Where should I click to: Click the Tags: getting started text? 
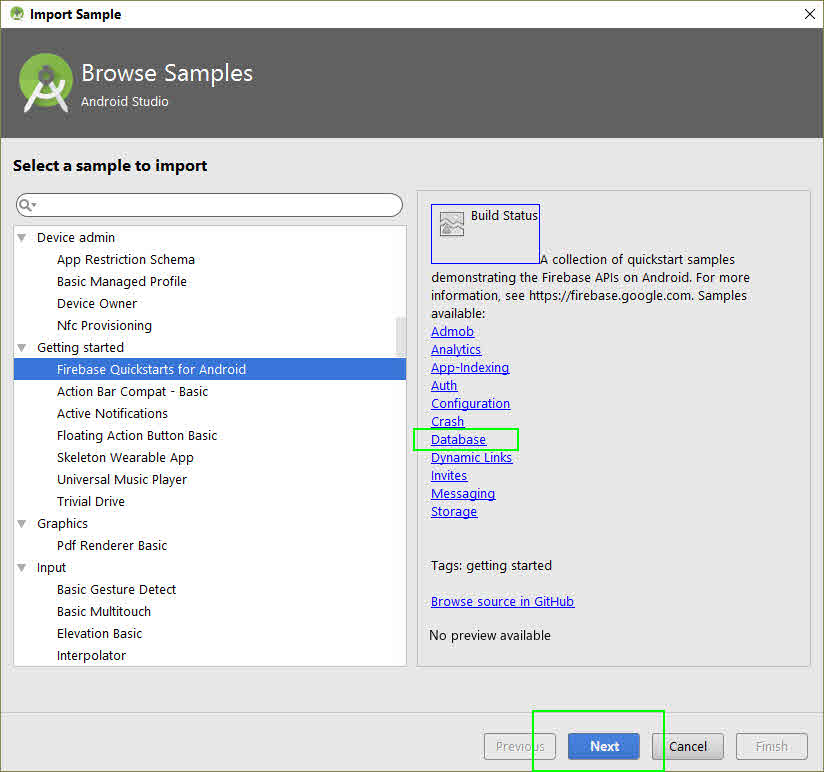[491, 565]
